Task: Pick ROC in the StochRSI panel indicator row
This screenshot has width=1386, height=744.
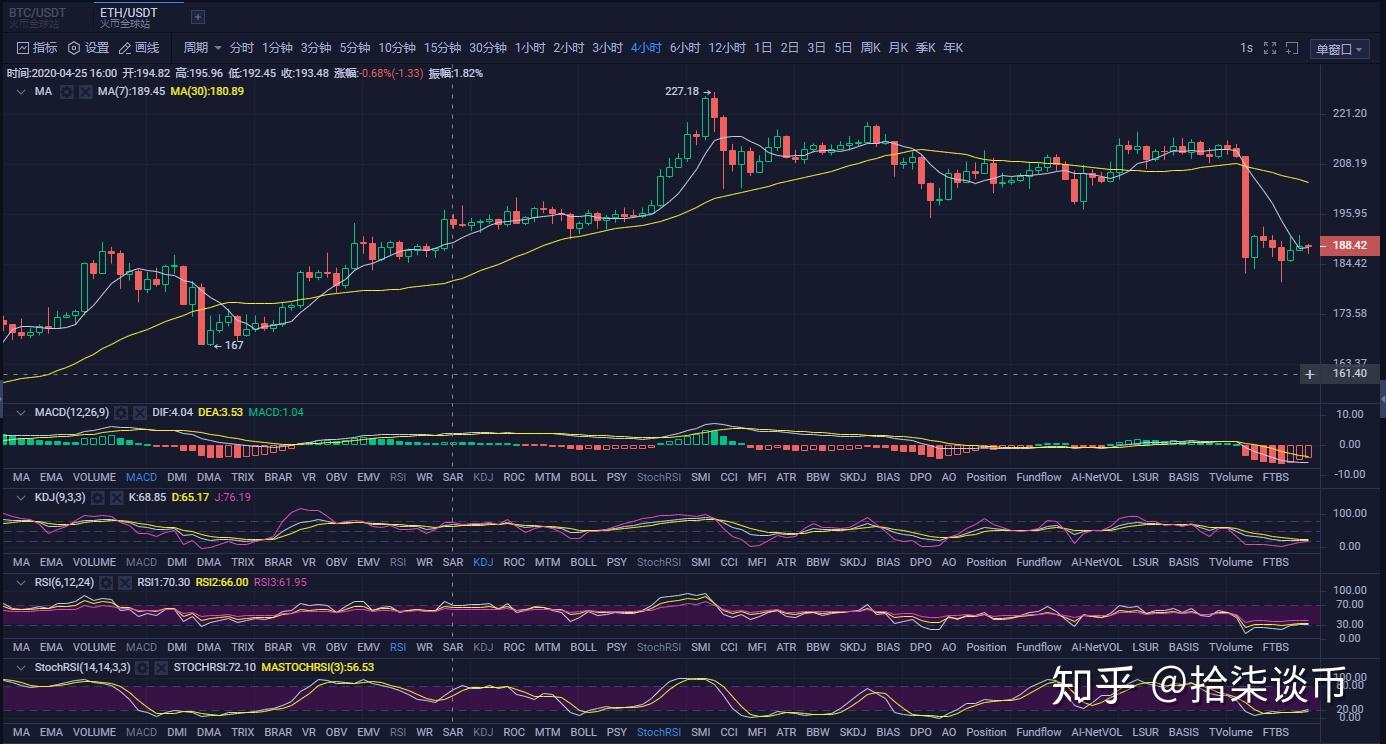Action: (x=514, y=732)
